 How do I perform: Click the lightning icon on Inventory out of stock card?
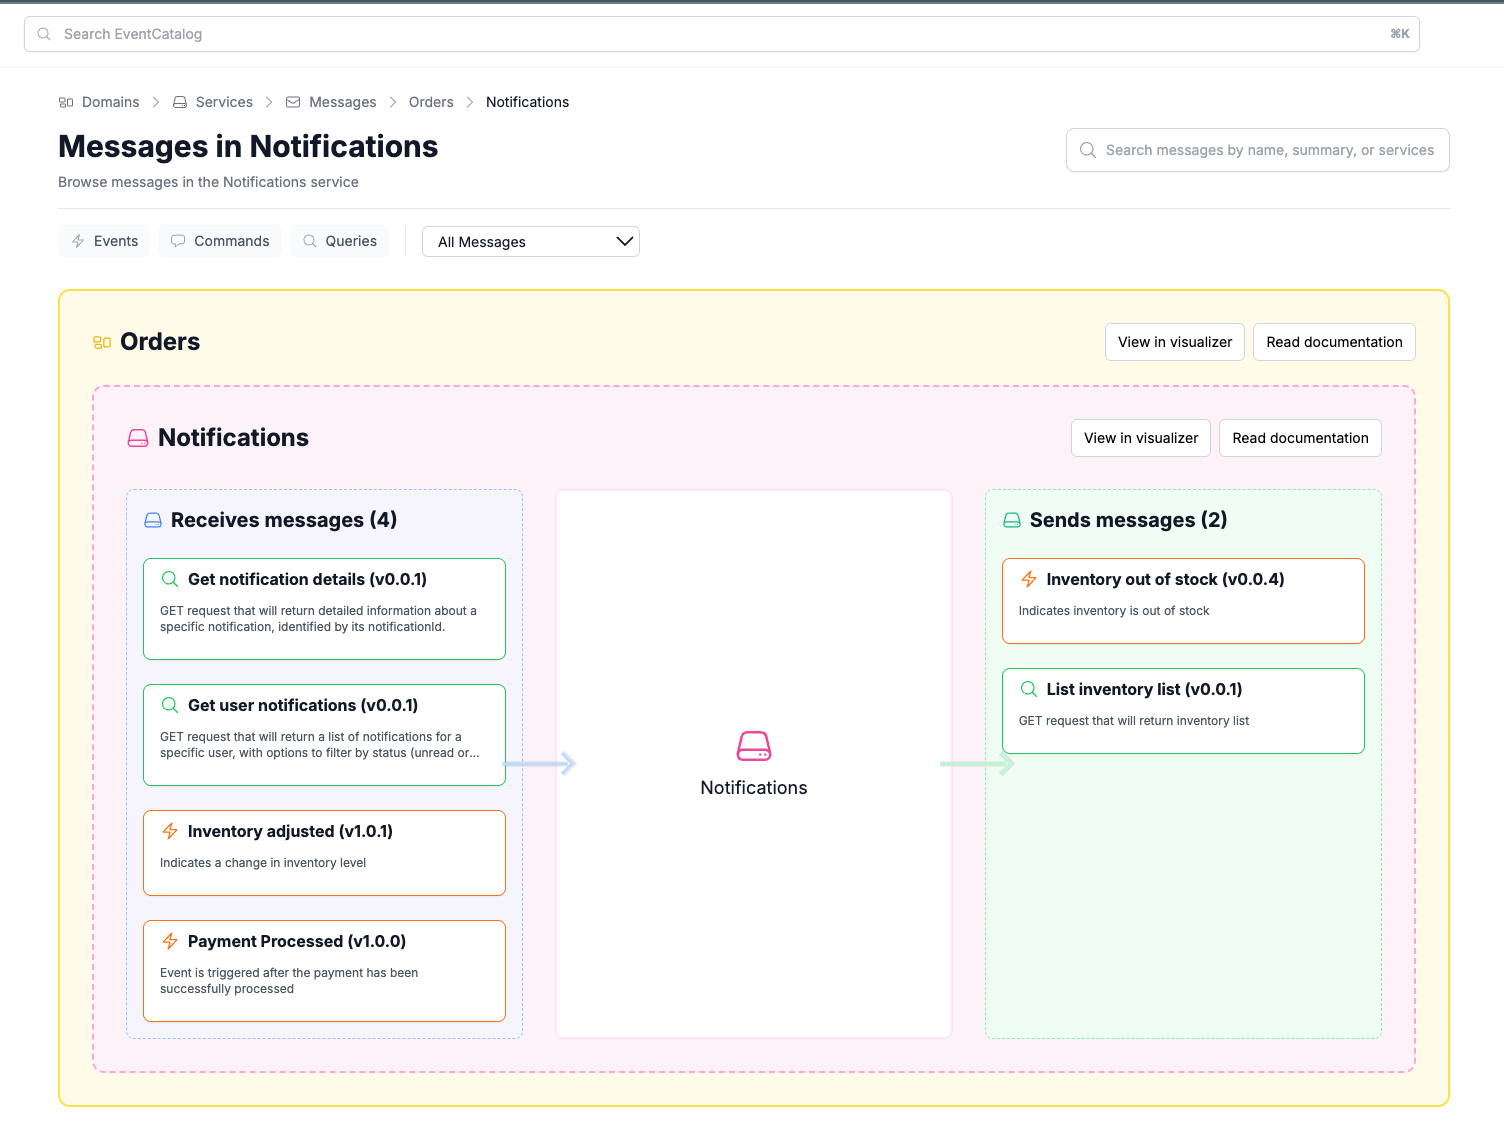1029,579
